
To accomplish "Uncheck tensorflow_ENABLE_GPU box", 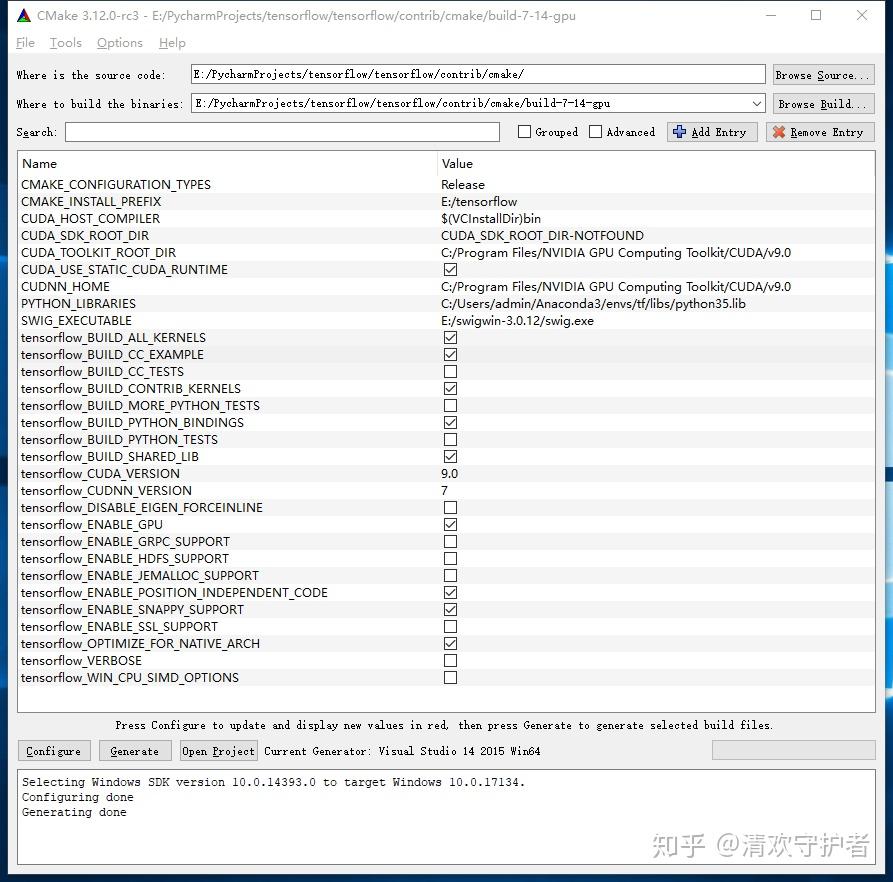I will pyautogui.click(x=450, y=524).
